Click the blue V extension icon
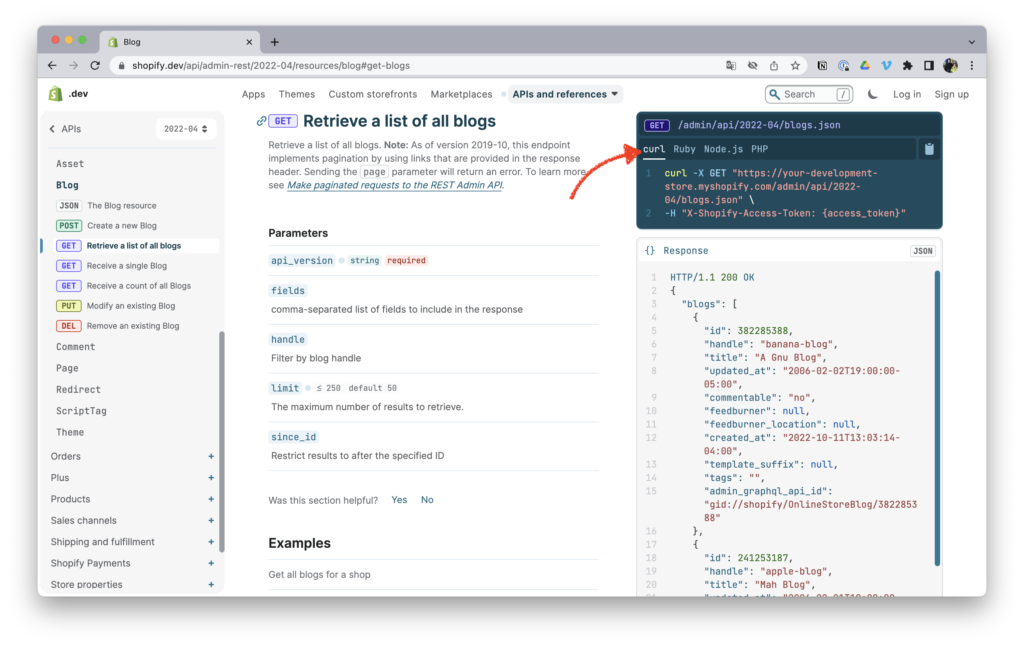Image resolution: width=1024 pixels, height=646 pixels. tap(886, 65)
